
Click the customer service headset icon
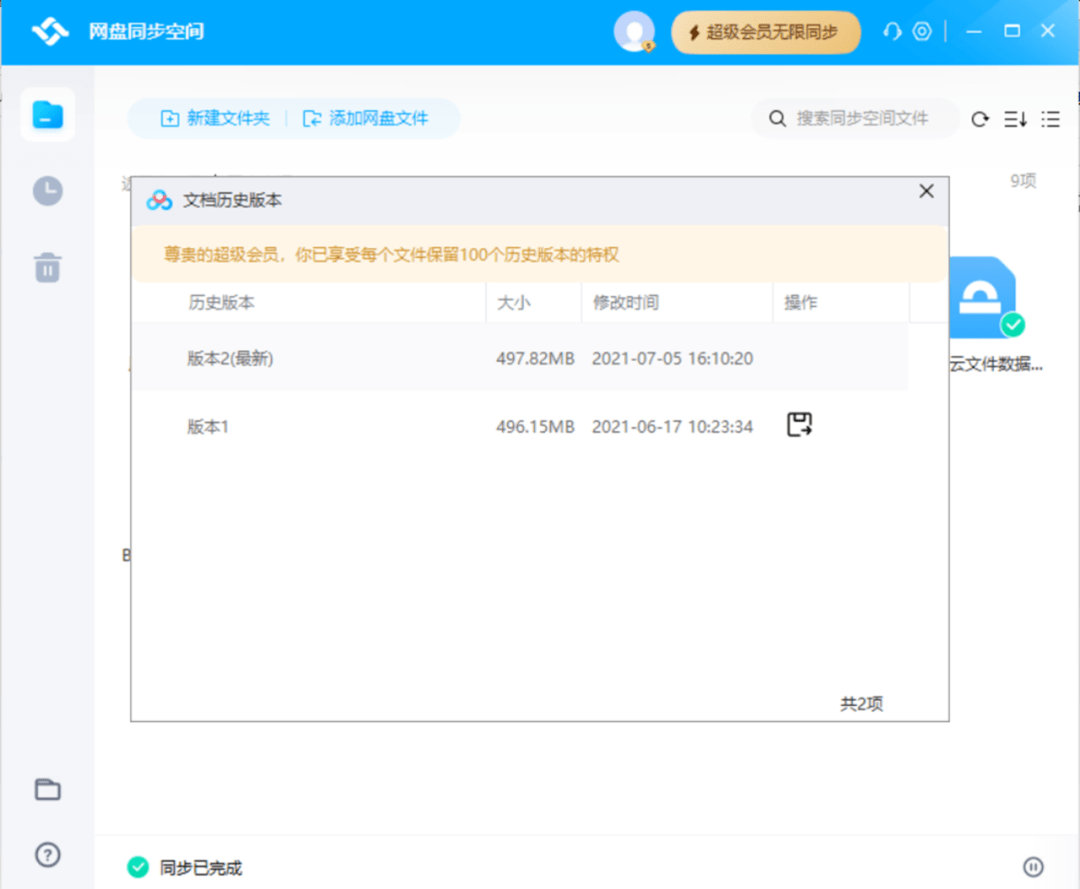[892, 32]
